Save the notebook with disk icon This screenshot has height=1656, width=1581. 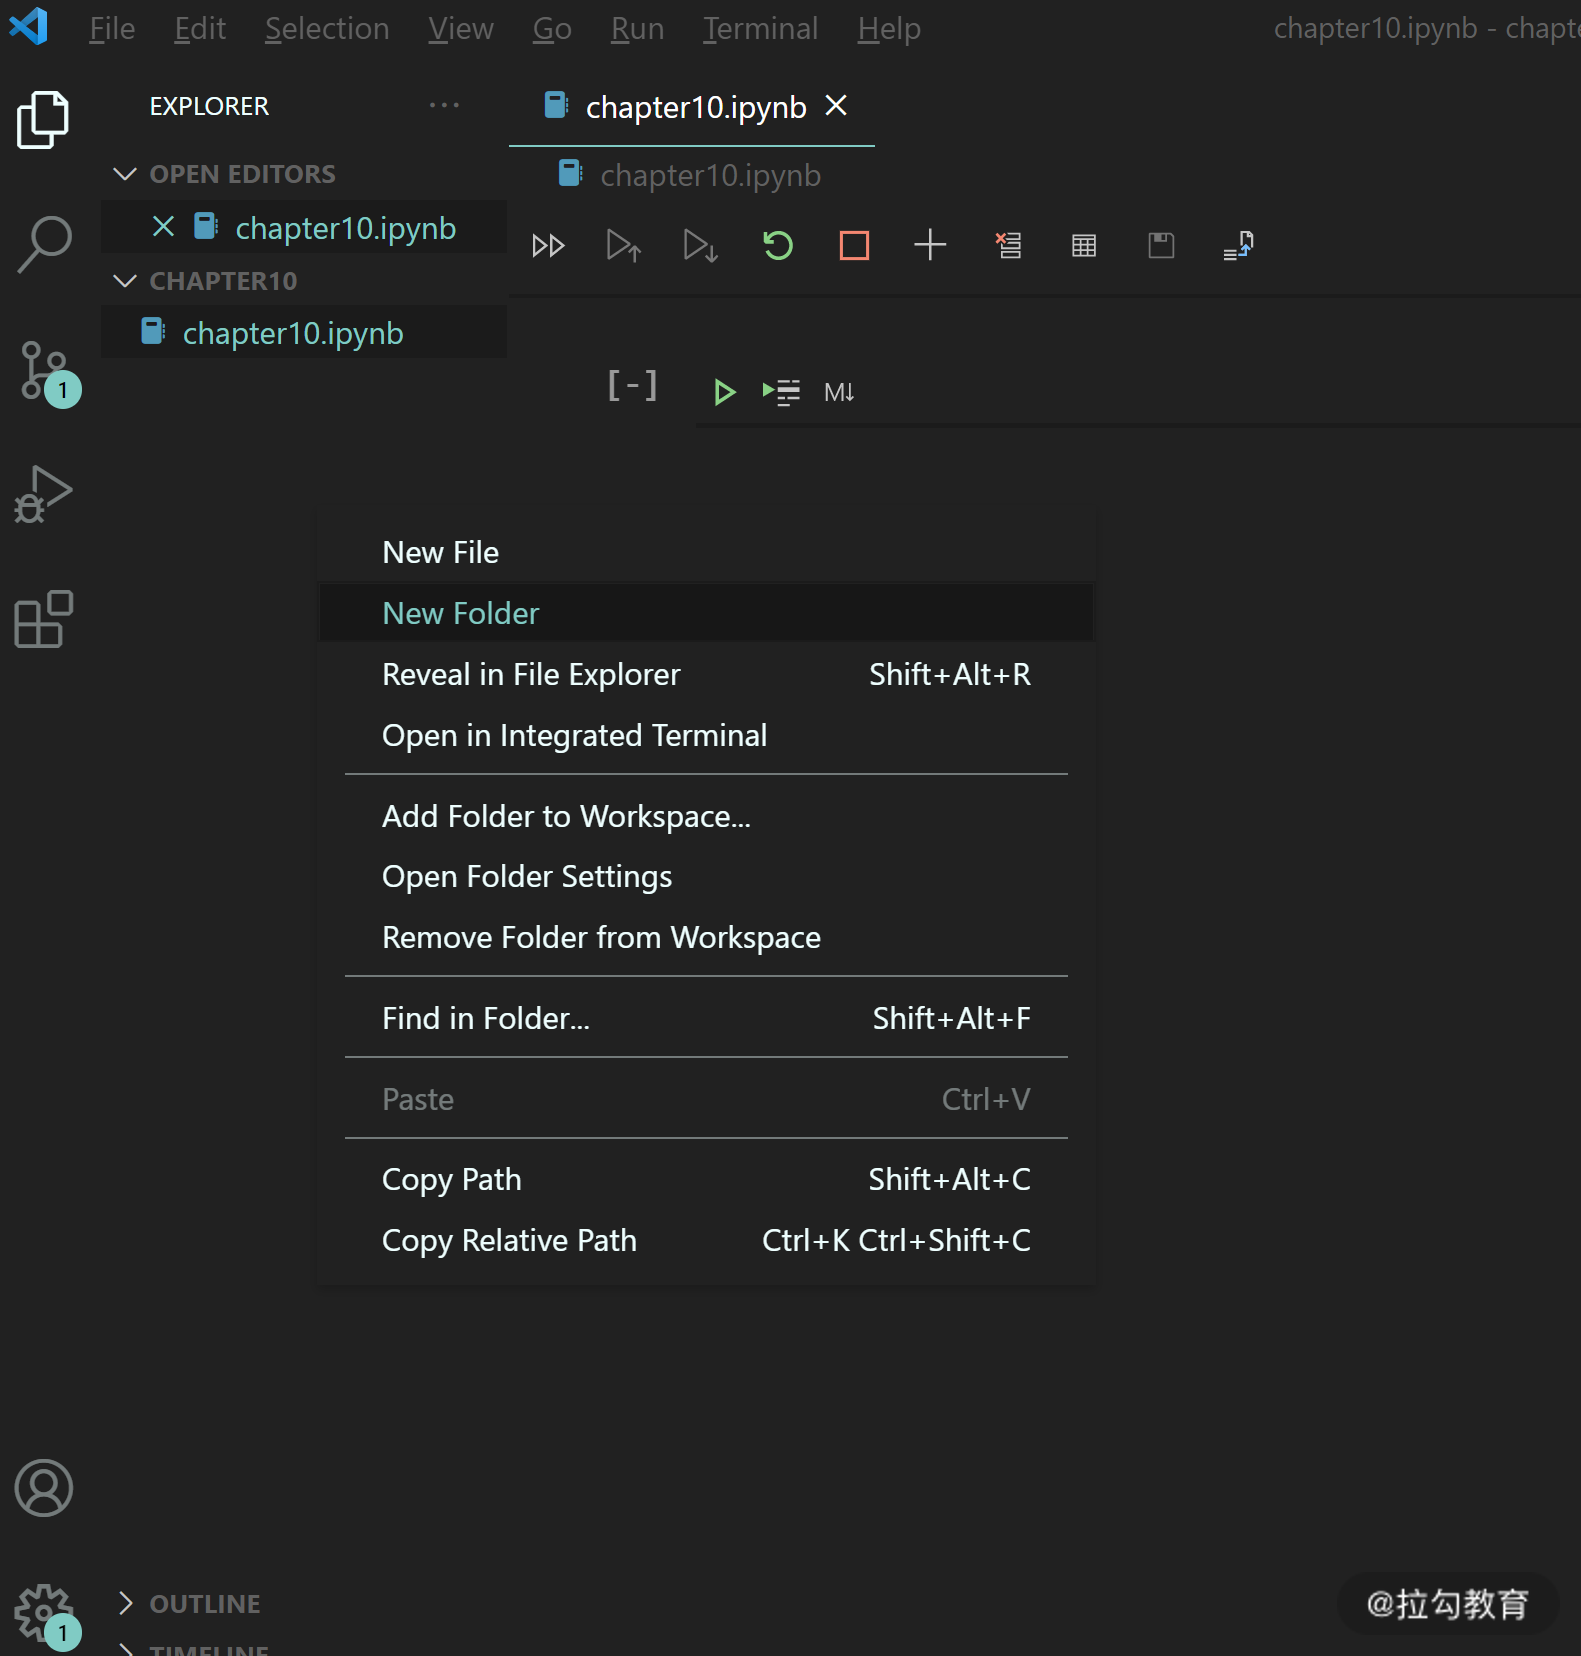[1161, 246]
